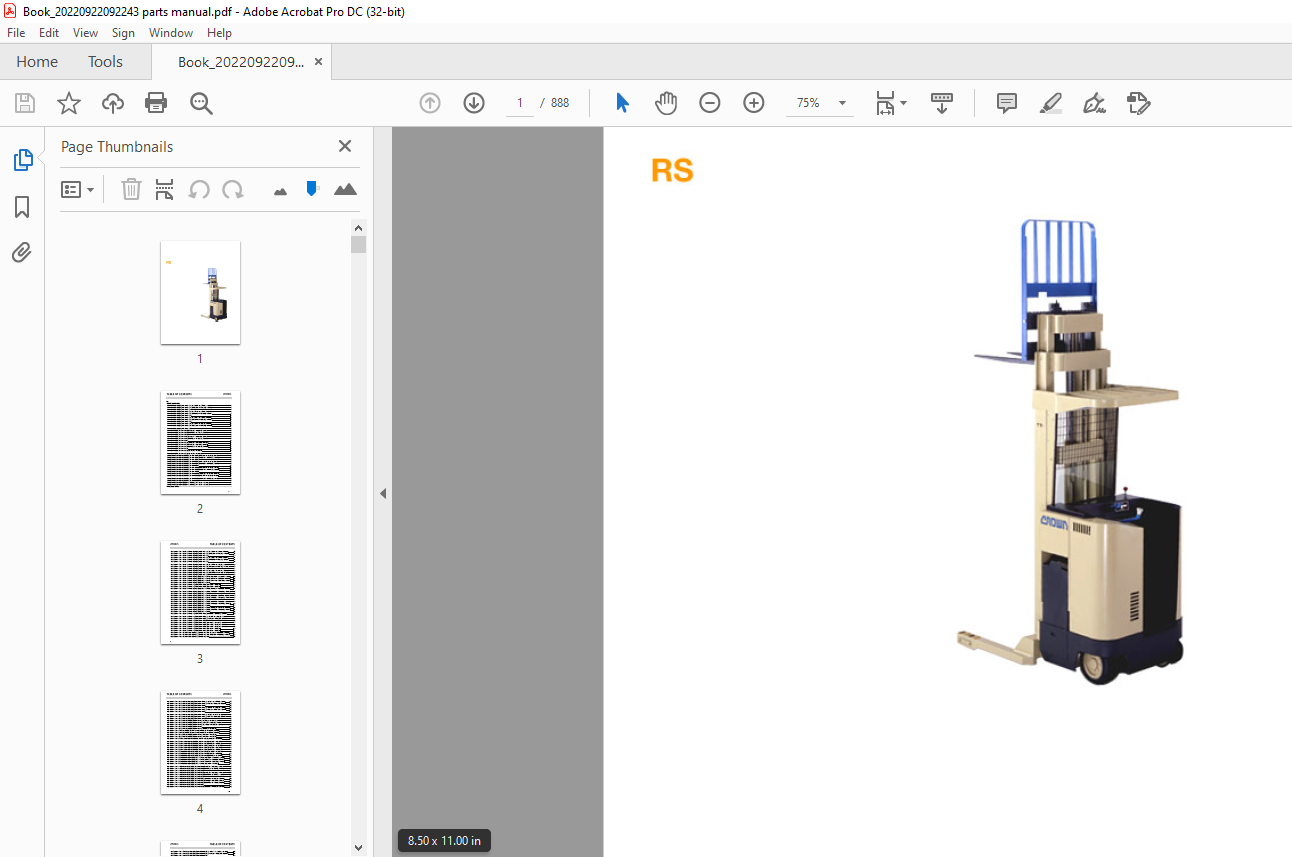This screenshot has height=857, width=1292.
Task: Select page 4 thumbnail
Action: 200,742
